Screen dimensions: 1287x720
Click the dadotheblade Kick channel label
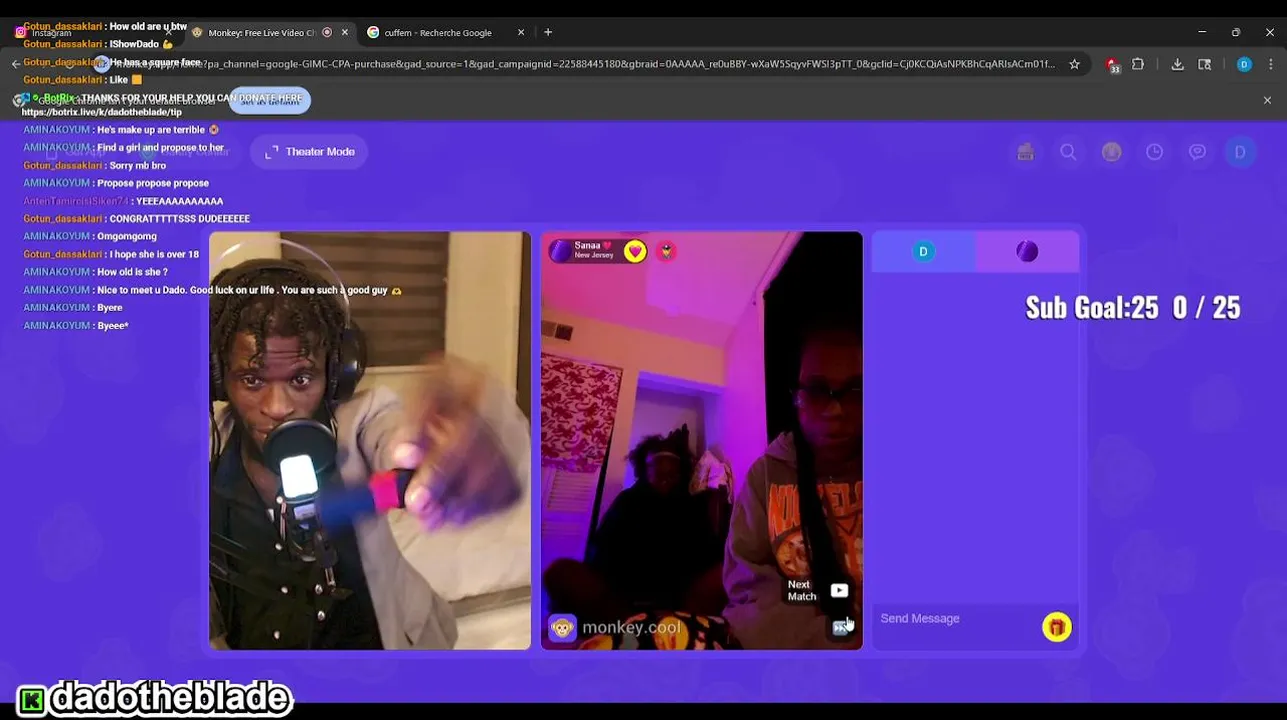click(155, 698)
